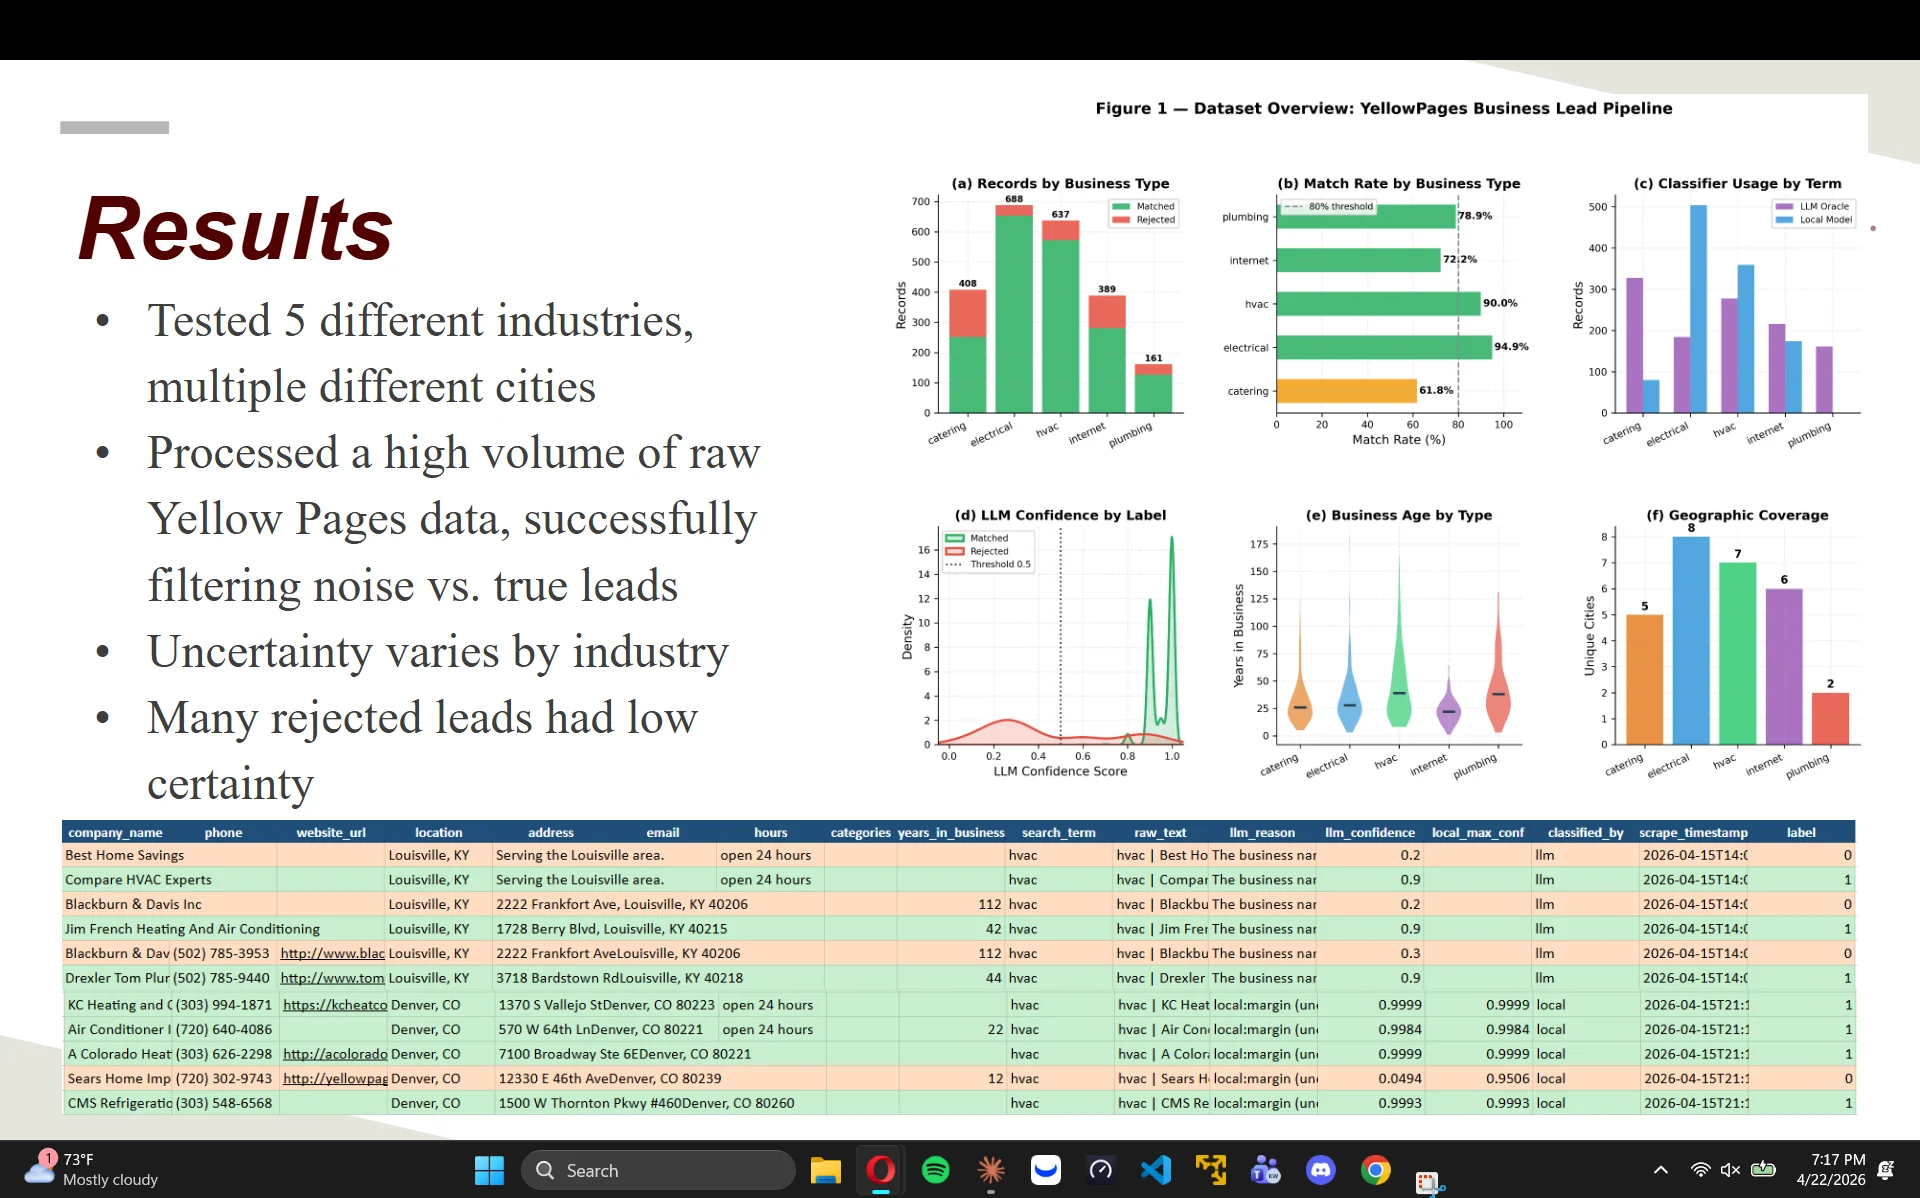Click the 'Best Home Savings' company cell
Viewport: 1920px width, 1198px height.
[x=125, y=855]
